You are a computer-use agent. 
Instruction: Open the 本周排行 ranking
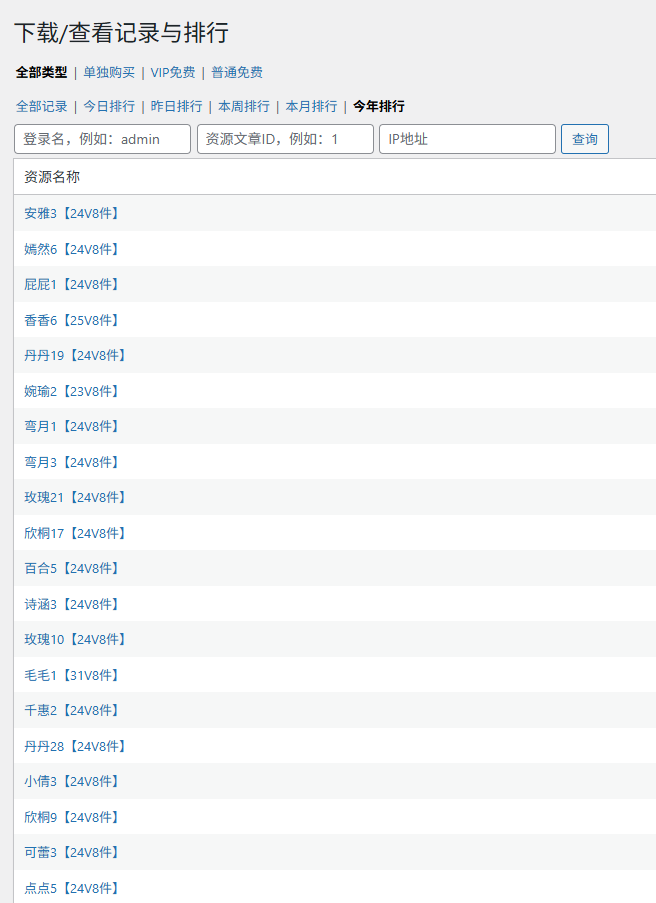tap(244, 106)
